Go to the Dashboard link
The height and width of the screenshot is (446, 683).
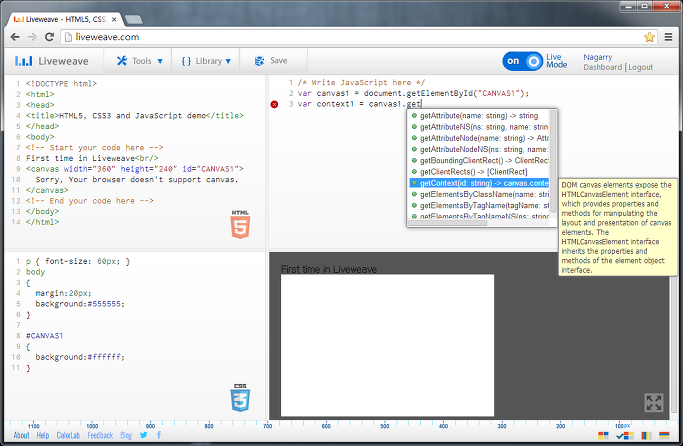coord(602,67)
